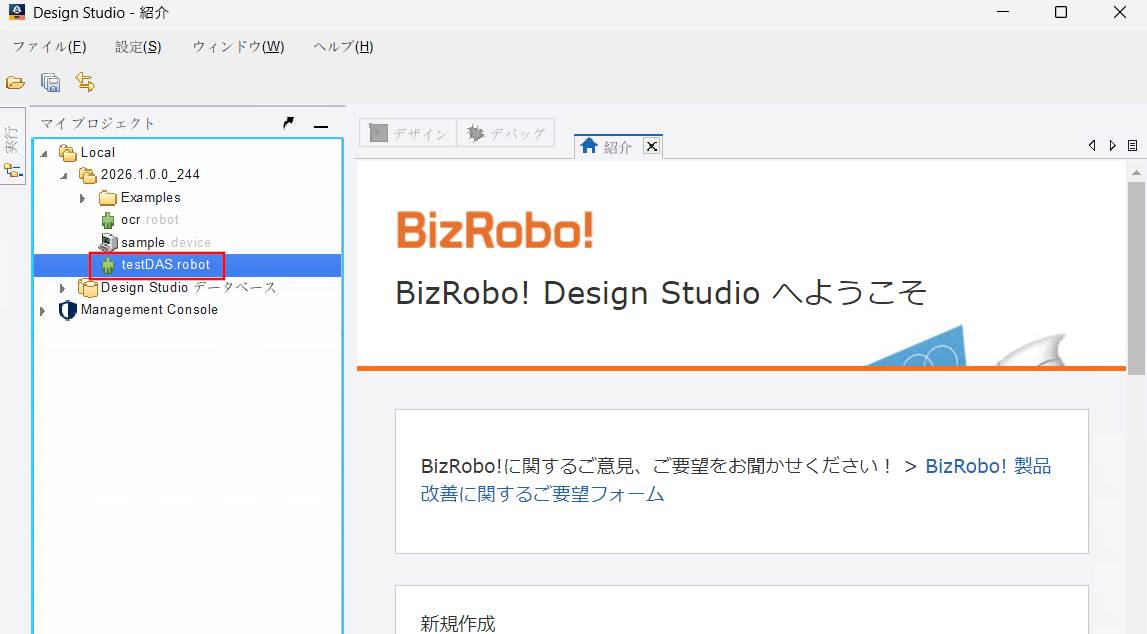The width and height of the screenshot is (1147, 634).
Task: Select the 2026.1.0.0_244 project label
Action: (150, 174)
